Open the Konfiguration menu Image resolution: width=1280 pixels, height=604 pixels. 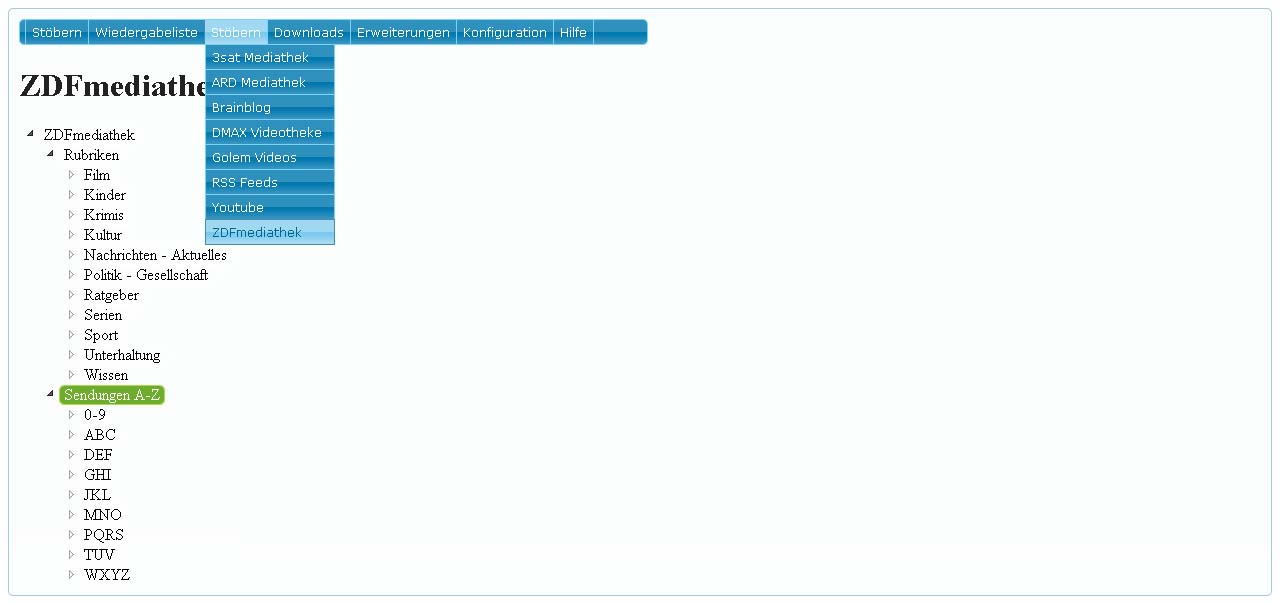click(504, 33)
